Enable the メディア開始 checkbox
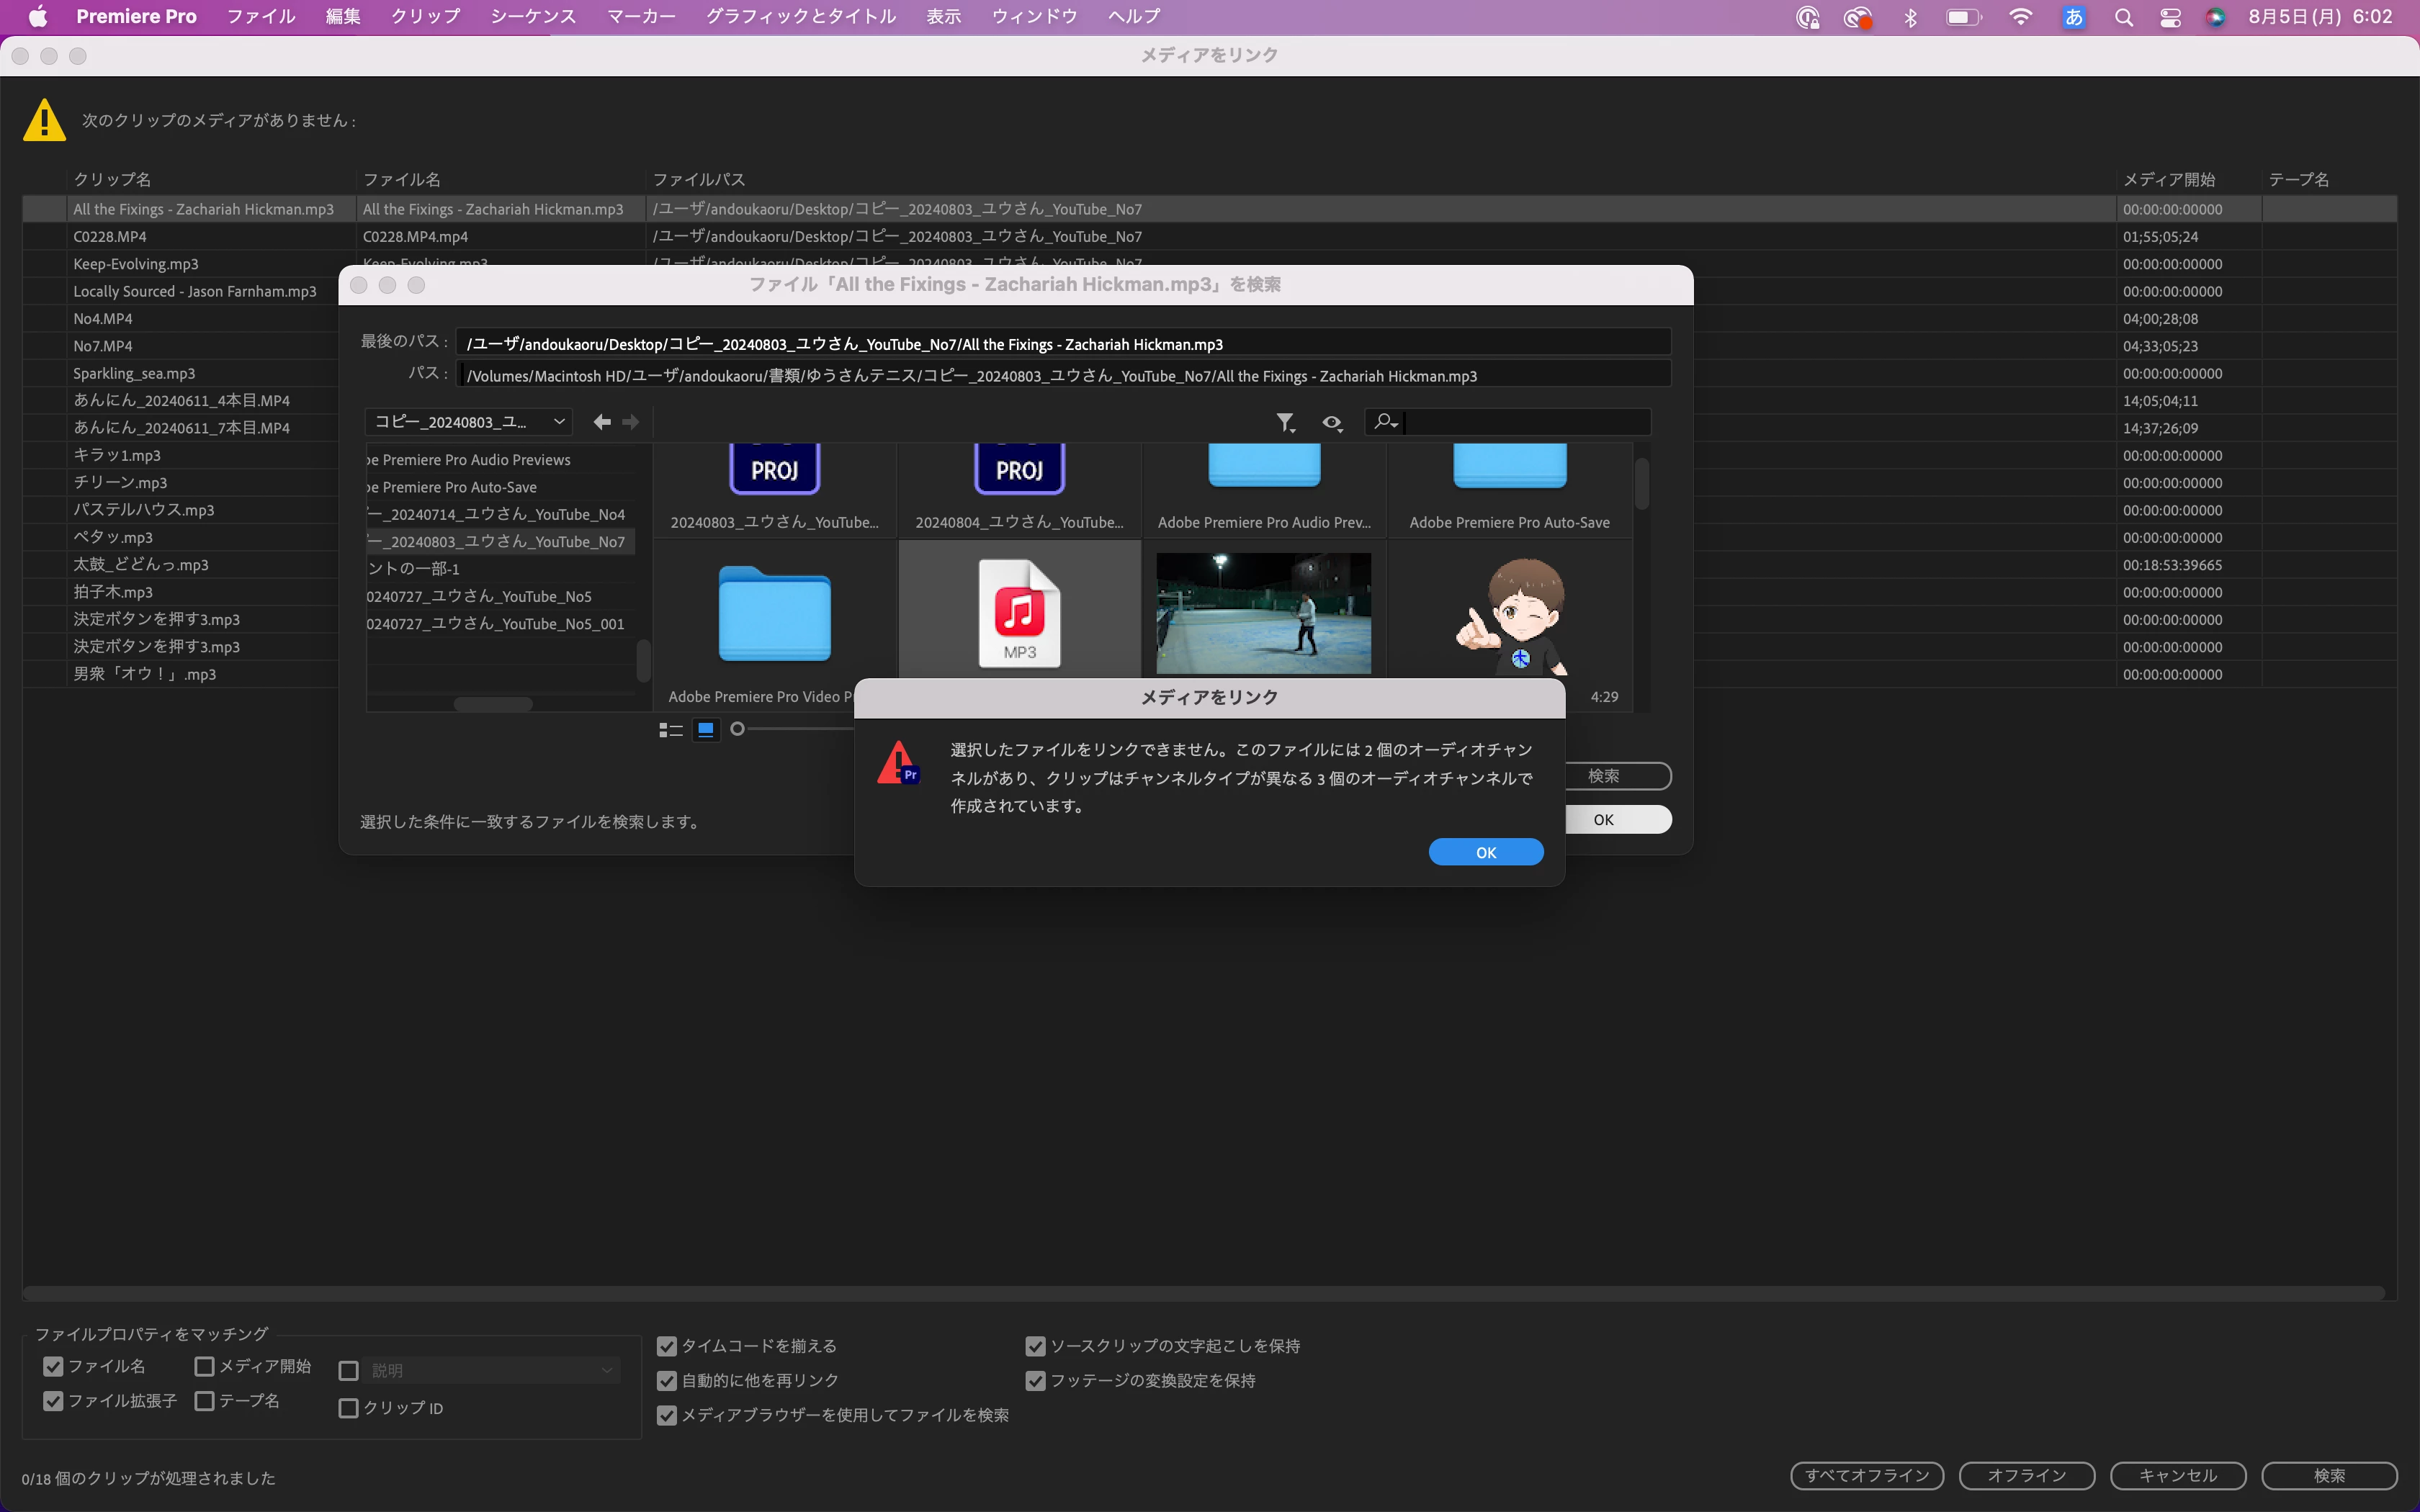The image size is (2420, 1512). [x=205, y=1366]
